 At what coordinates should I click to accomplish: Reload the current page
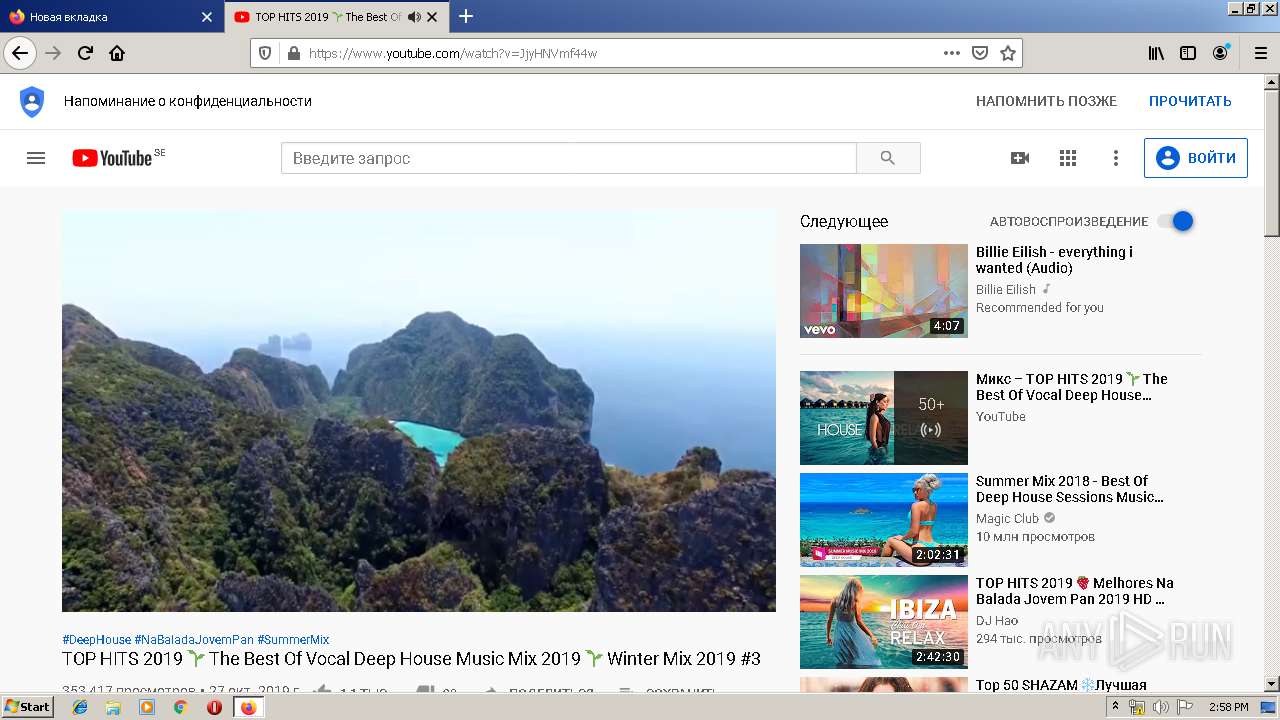[85, 53]
